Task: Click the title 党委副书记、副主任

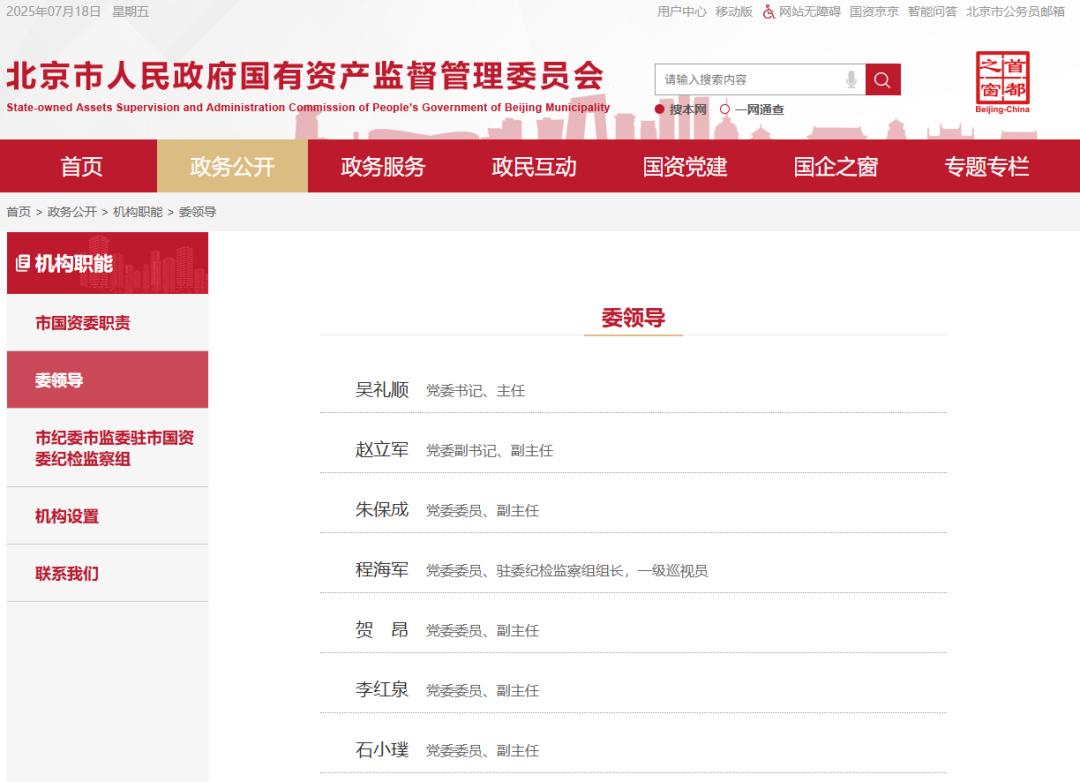Action: coord(490,451)
